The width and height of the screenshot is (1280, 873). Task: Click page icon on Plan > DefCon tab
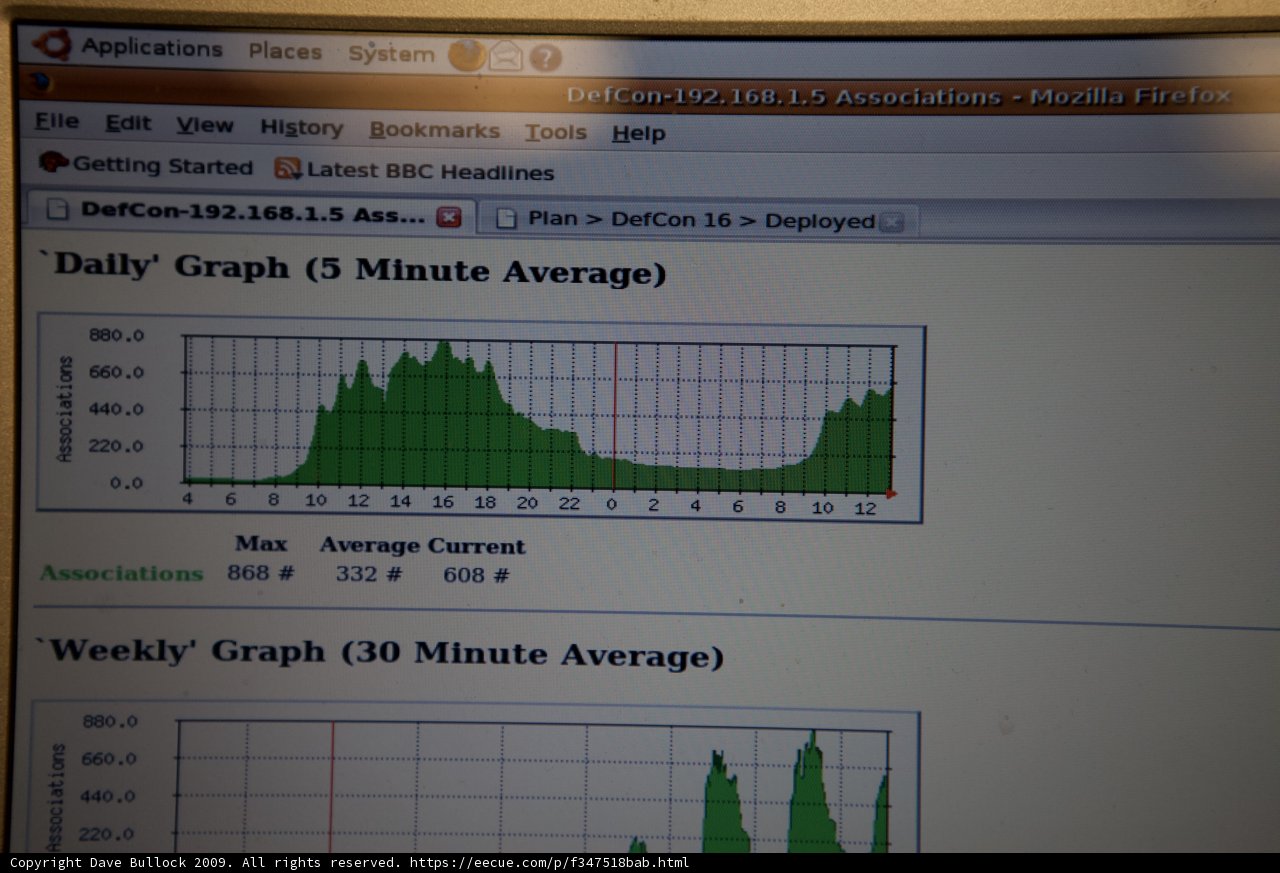[x=506, y=218]
